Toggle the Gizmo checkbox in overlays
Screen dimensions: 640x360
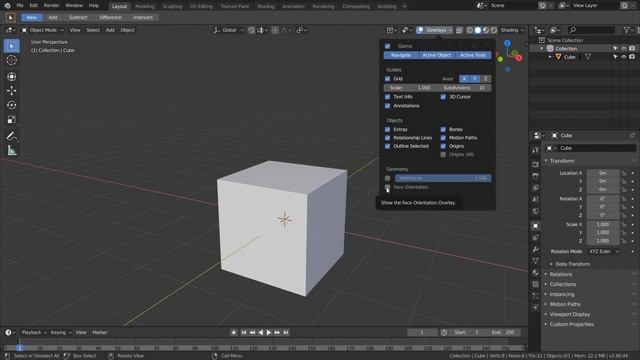coord(387,46)
